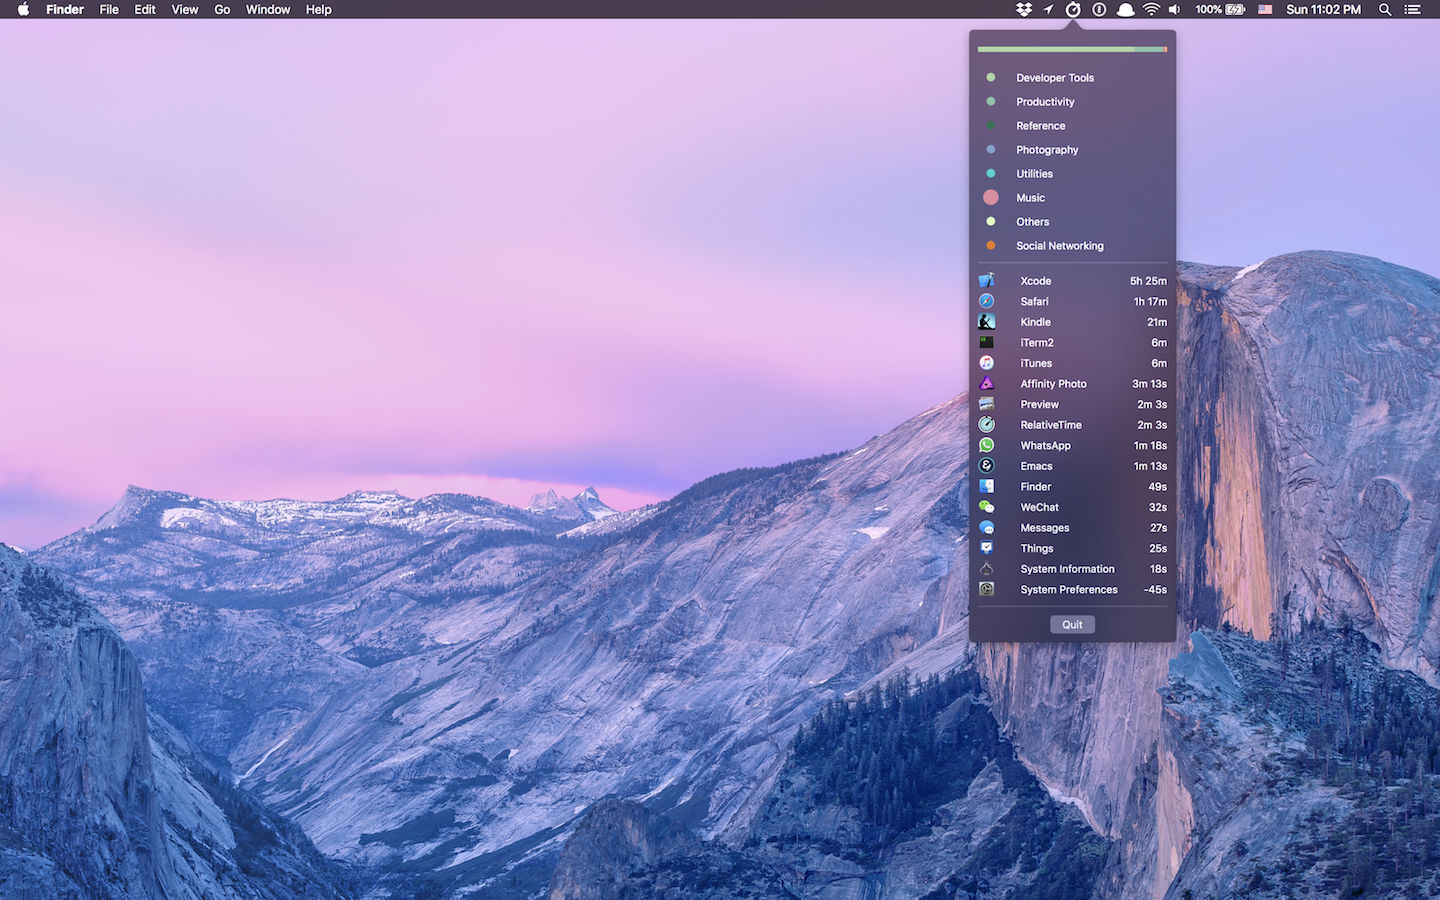1440x900 pixels.
Task: Open the Dropbox menu bar icon
Action: coord(1023,9)
